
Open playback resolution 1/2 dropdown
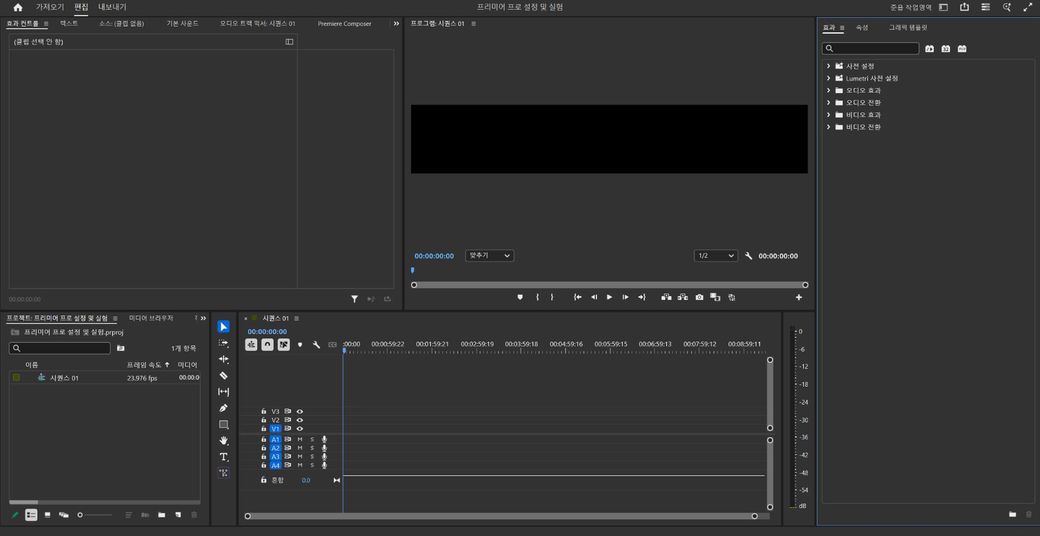pyautogui.click(x=716, y=255)
